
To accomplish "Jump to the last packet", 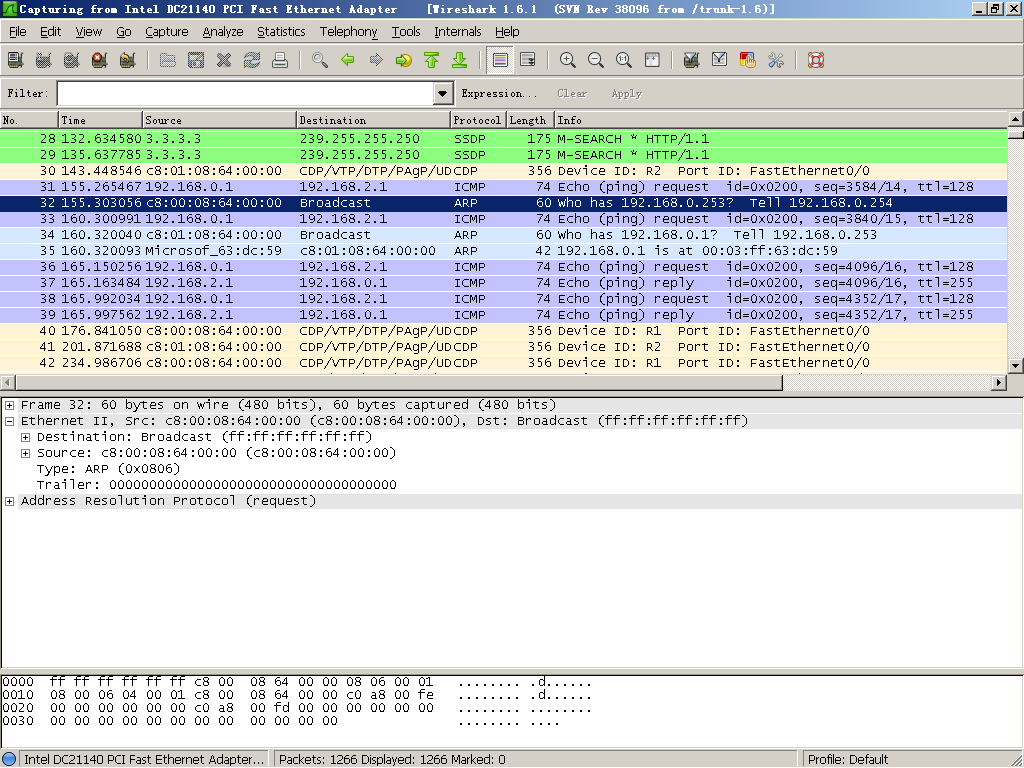I will 460,60.
